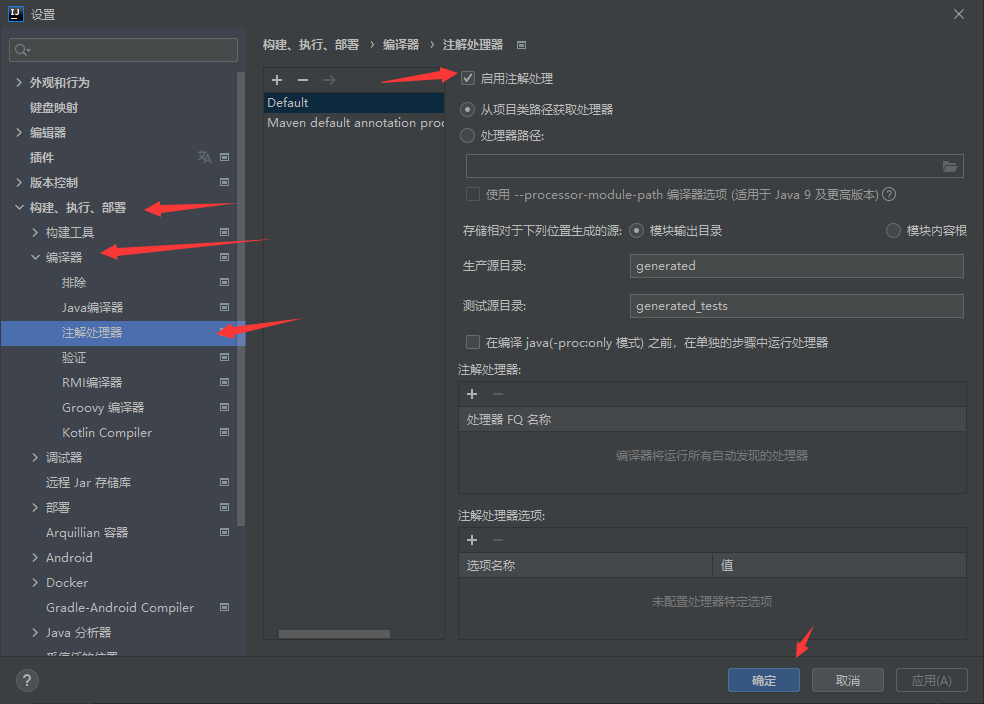Select 从项目类路径获取处理器 radio button
984x704 pixels.
(x=468, y=110)
